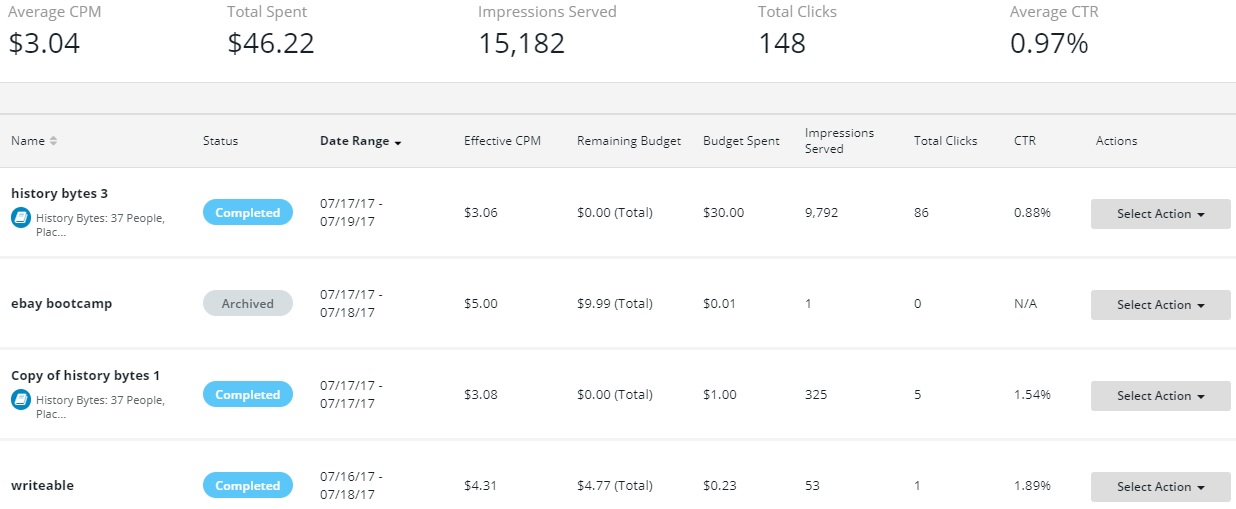Click Completed status badge for writeable

click(248, 486)
